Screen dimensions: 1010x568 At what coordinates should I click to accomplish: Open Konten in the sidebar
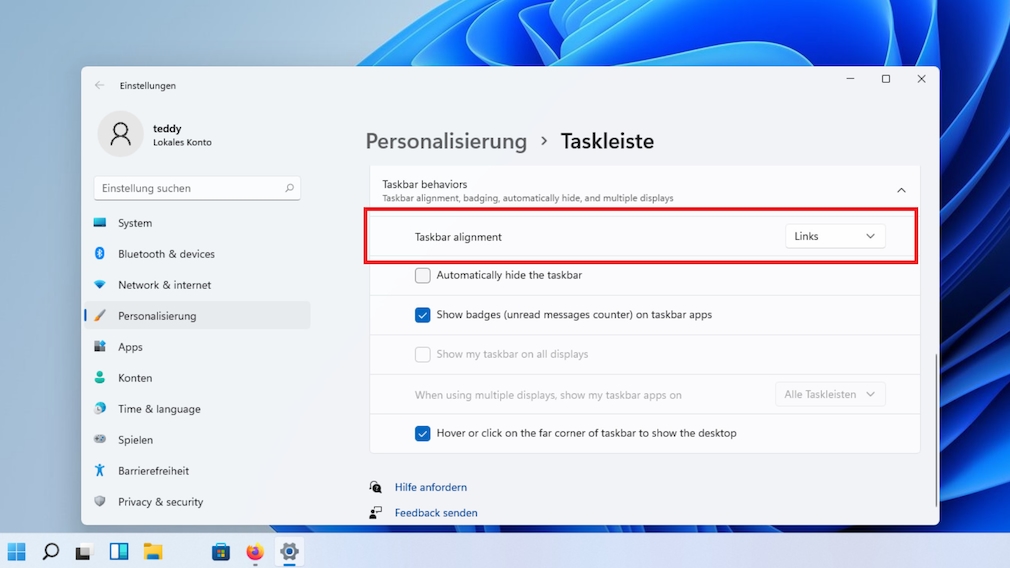197,377
